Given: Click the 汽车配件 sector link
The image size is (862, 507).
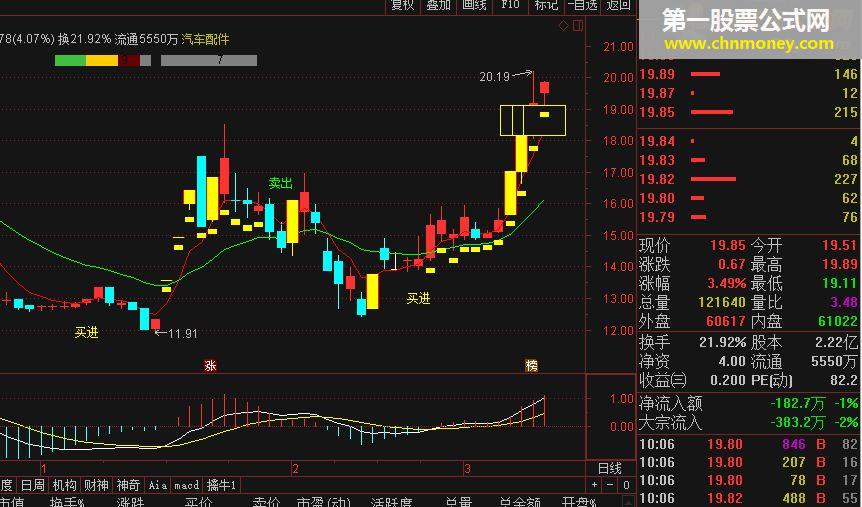Looking at the screenshot, I should click(206, 39).
